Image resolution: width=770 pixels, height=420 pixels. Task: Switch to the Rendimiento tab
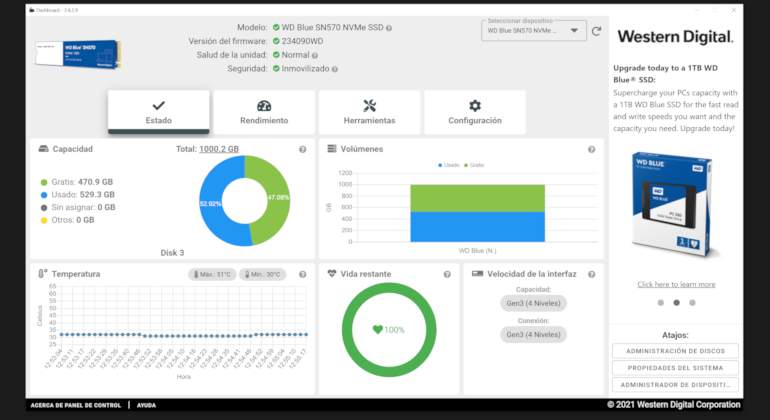point(264,112)
